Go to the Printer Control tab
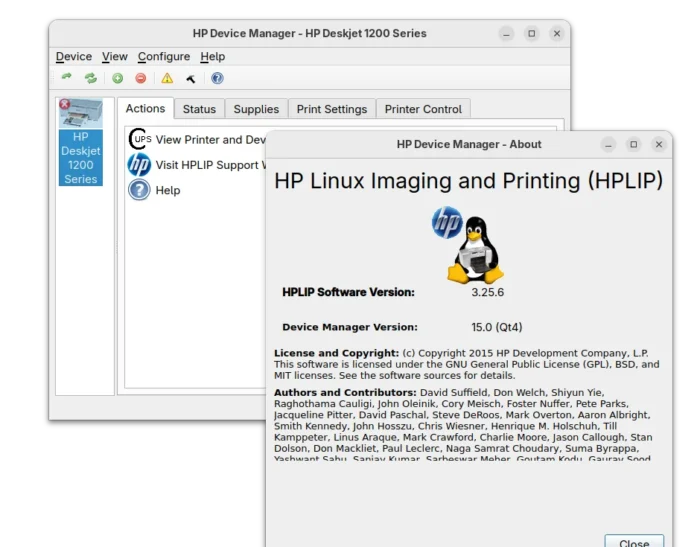 click(x=423, y=109)
